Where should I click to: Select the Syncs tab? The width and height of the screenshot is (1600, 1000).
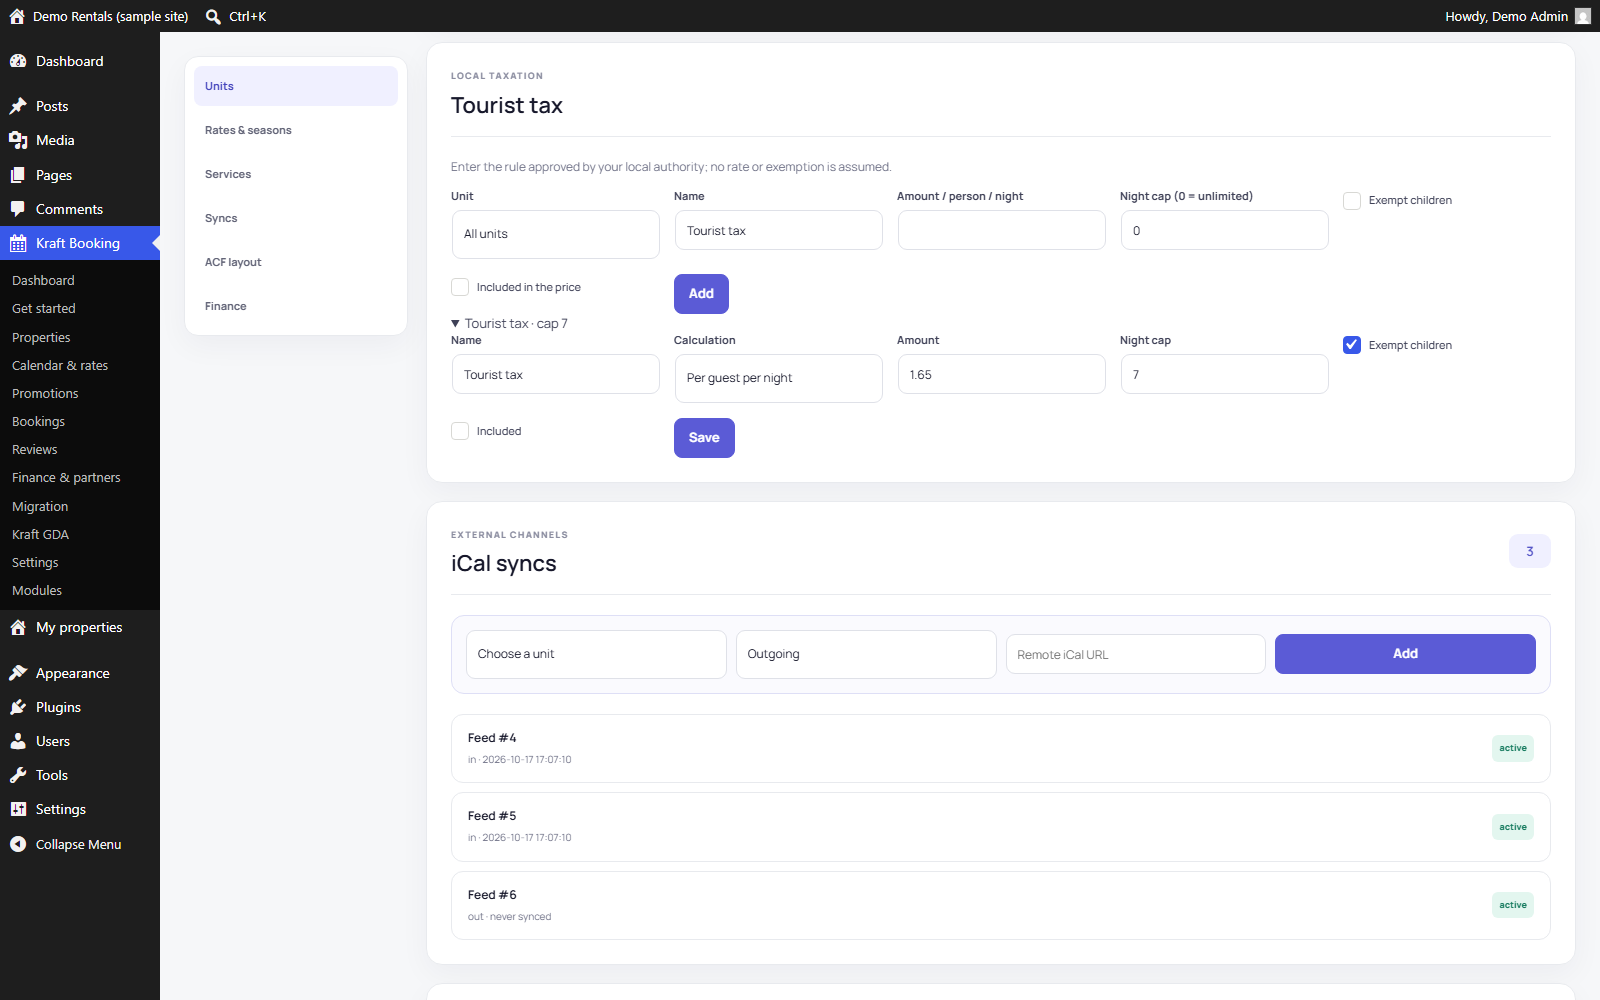click(x=296, y=218)
